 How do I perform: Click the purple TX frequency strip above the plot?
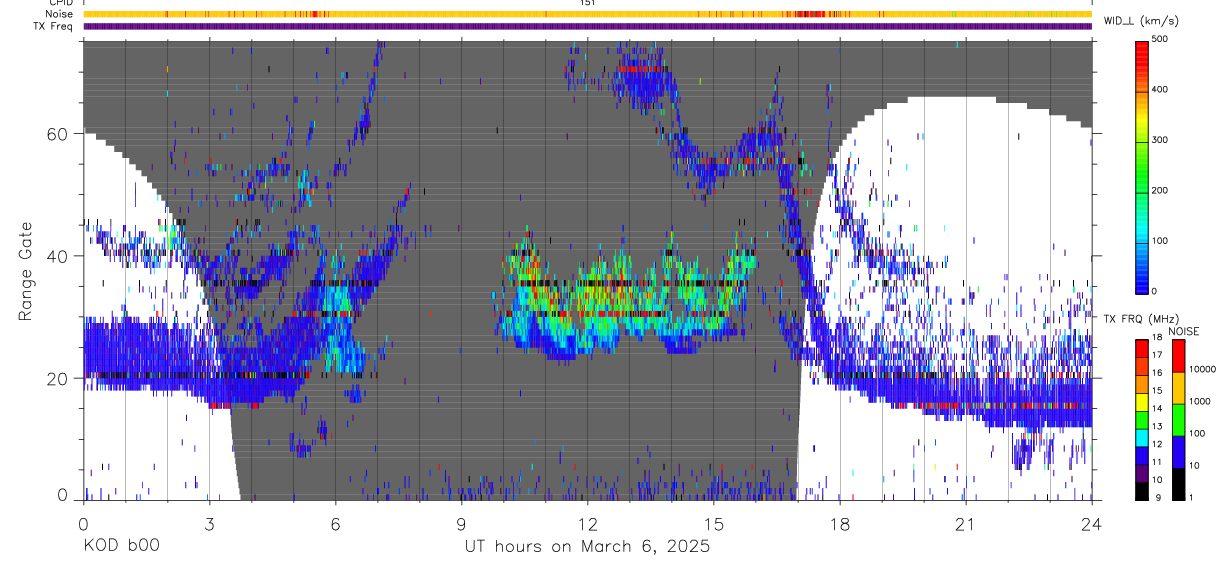pos(587,26)
